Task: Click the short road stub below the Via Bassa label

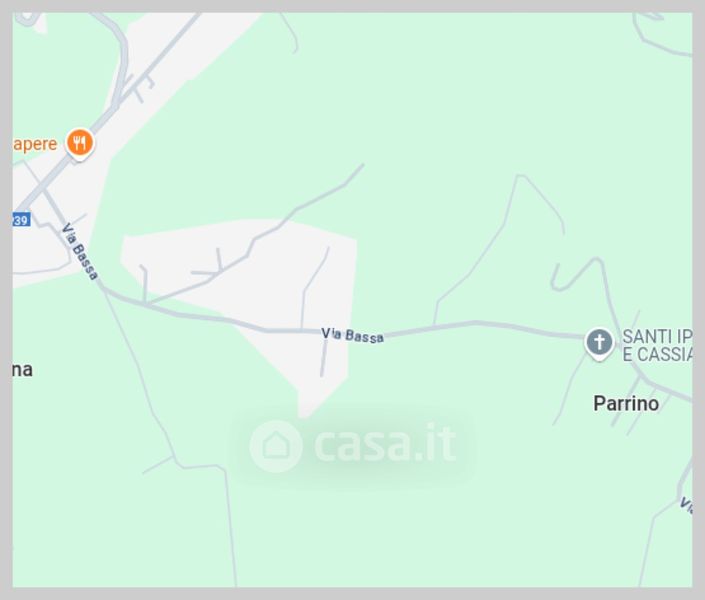Action: [x=324, y=358]
